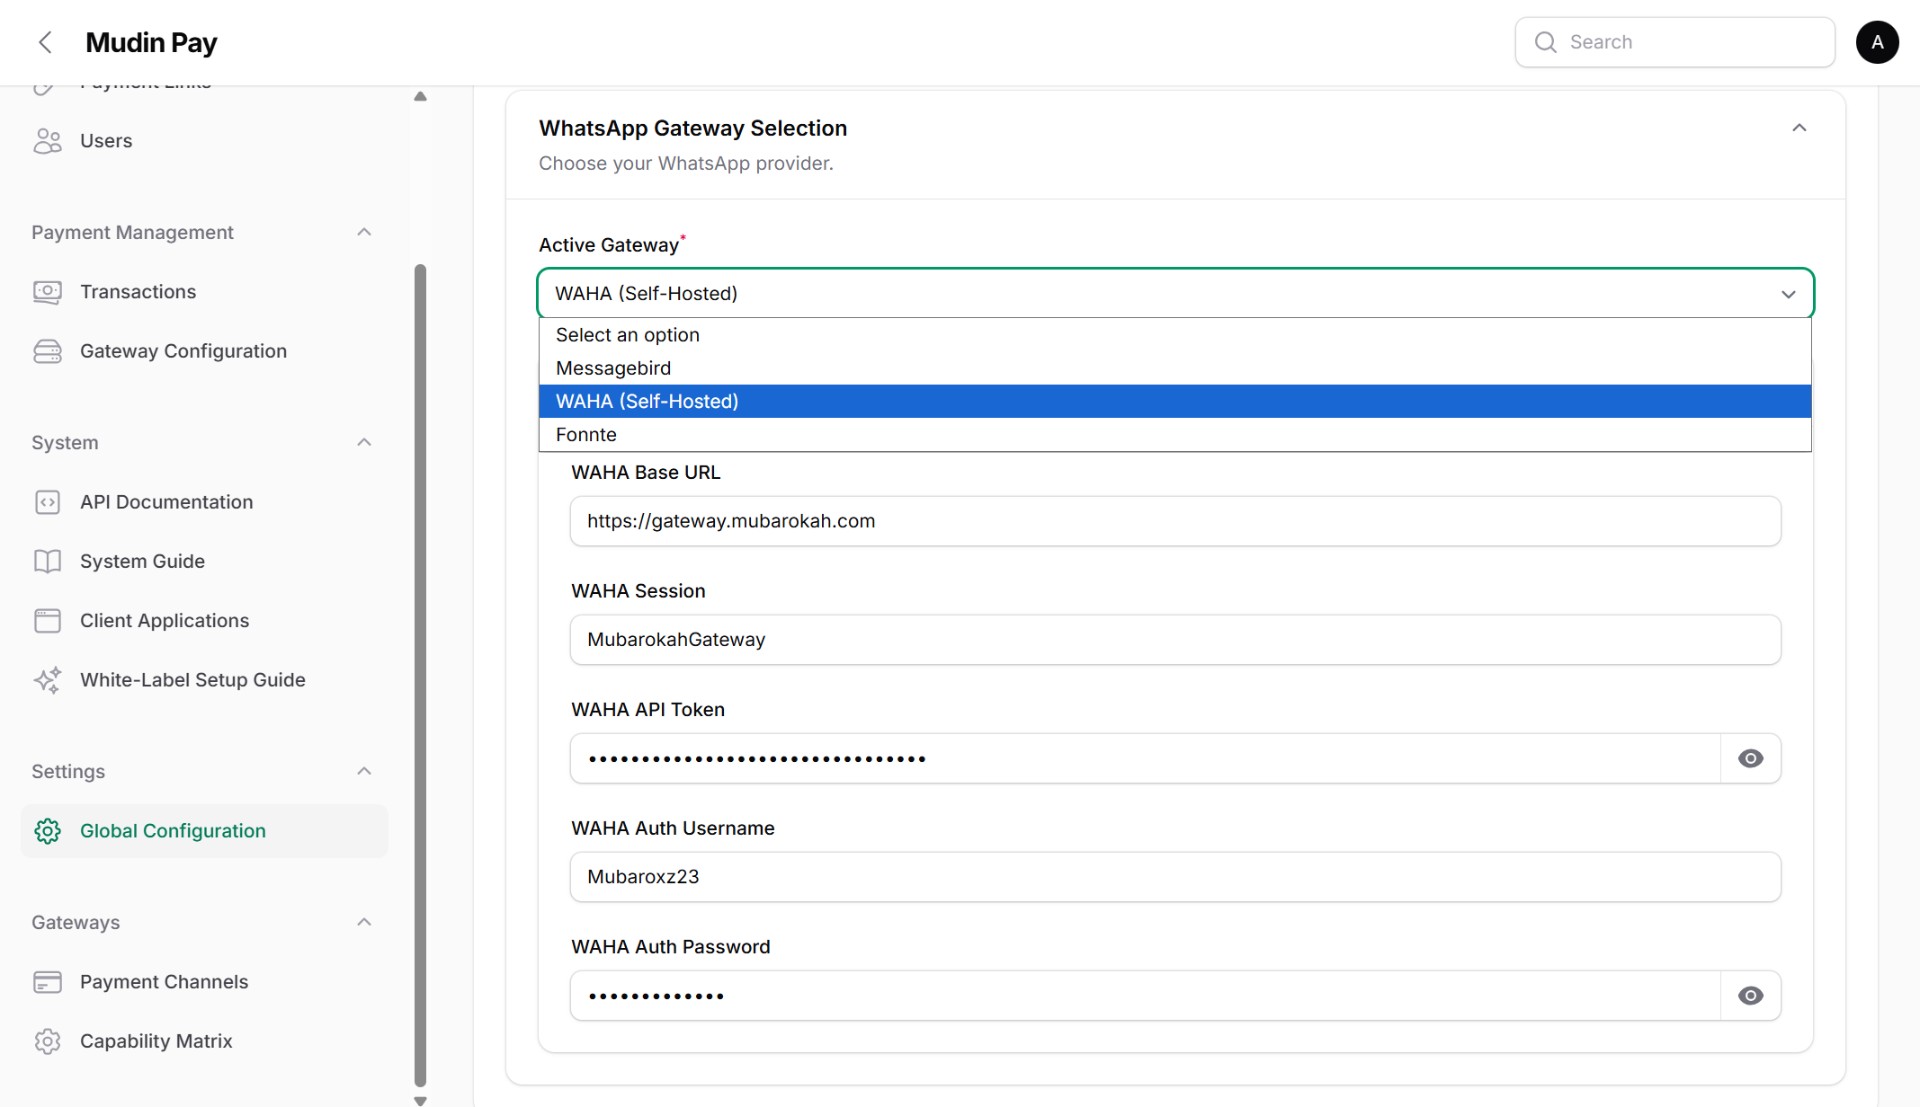
Task: Click the White-Label Setup Guide sparkle icon
Action: pyautogui.click(x=47, y=680)
